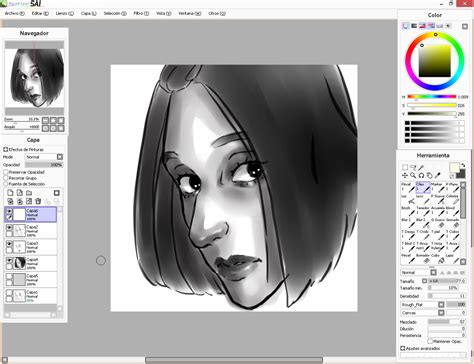Select the move tool
This screenshot has width=474, height=364.
(405, 175)
